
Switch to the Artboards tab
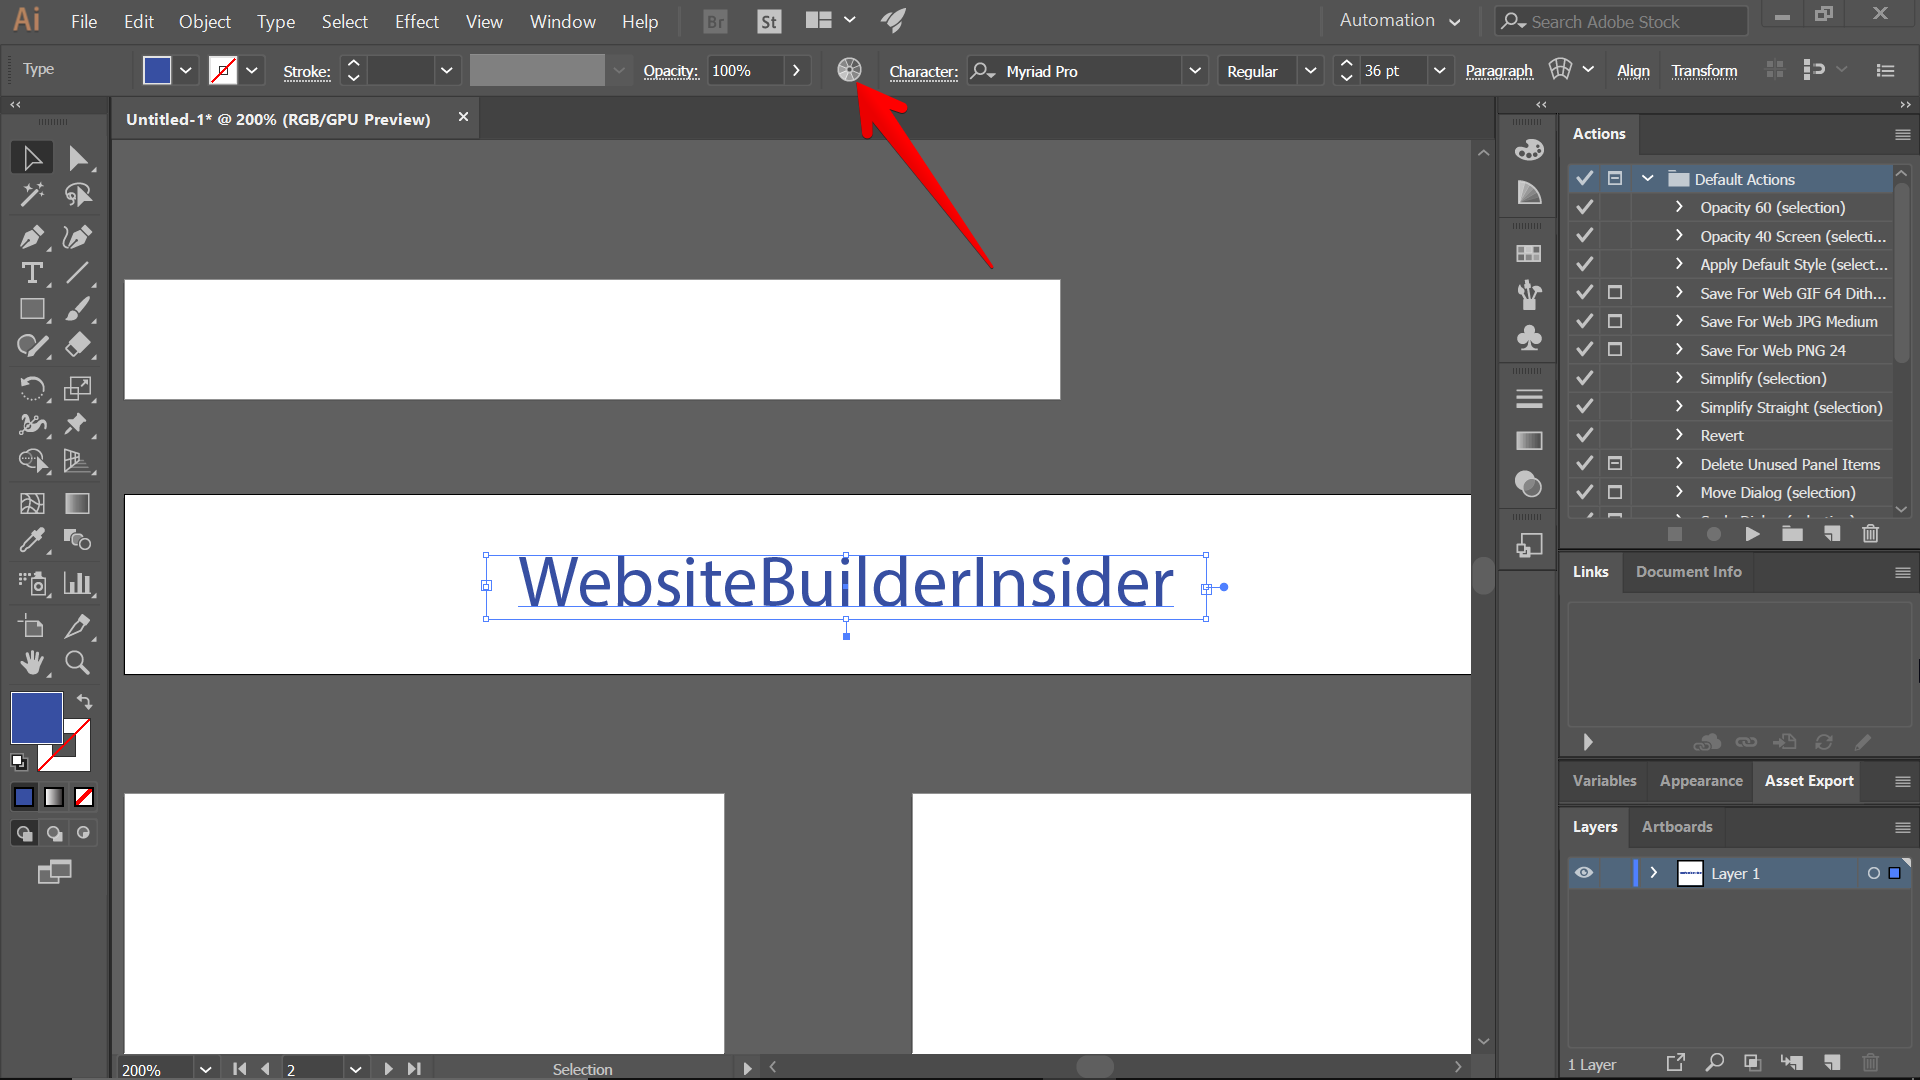point(1677,827)
